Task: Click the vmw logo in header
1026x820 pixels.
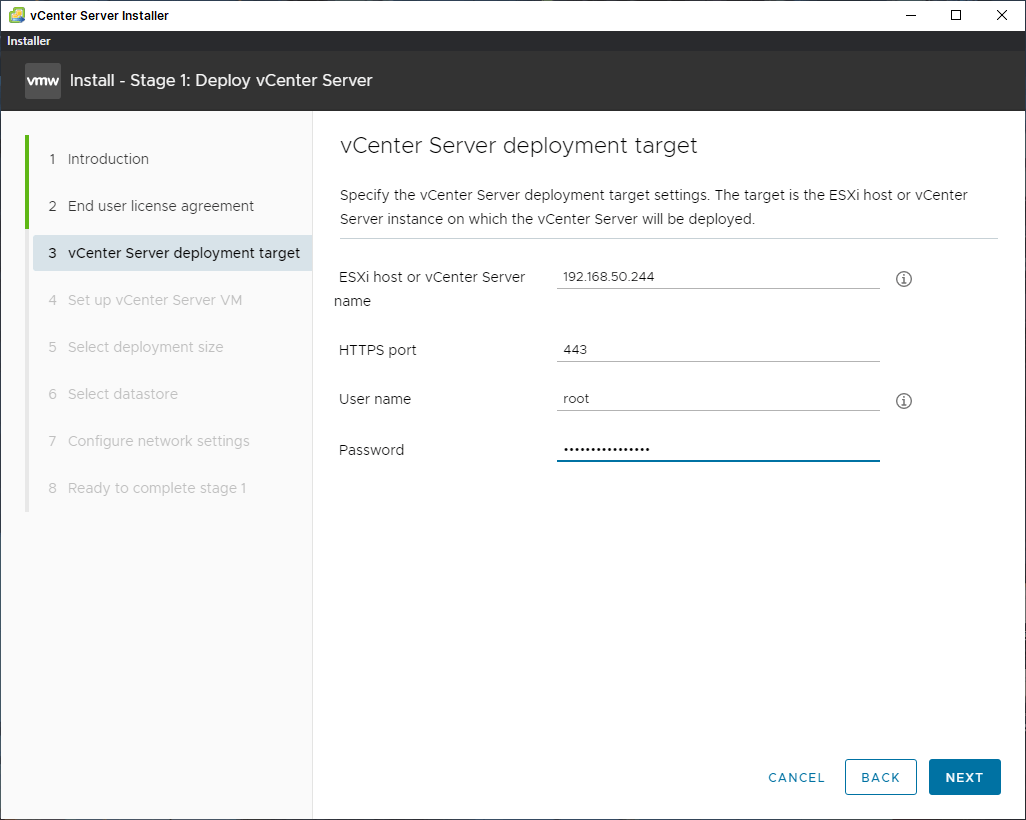Action: (x=43, y=81)
